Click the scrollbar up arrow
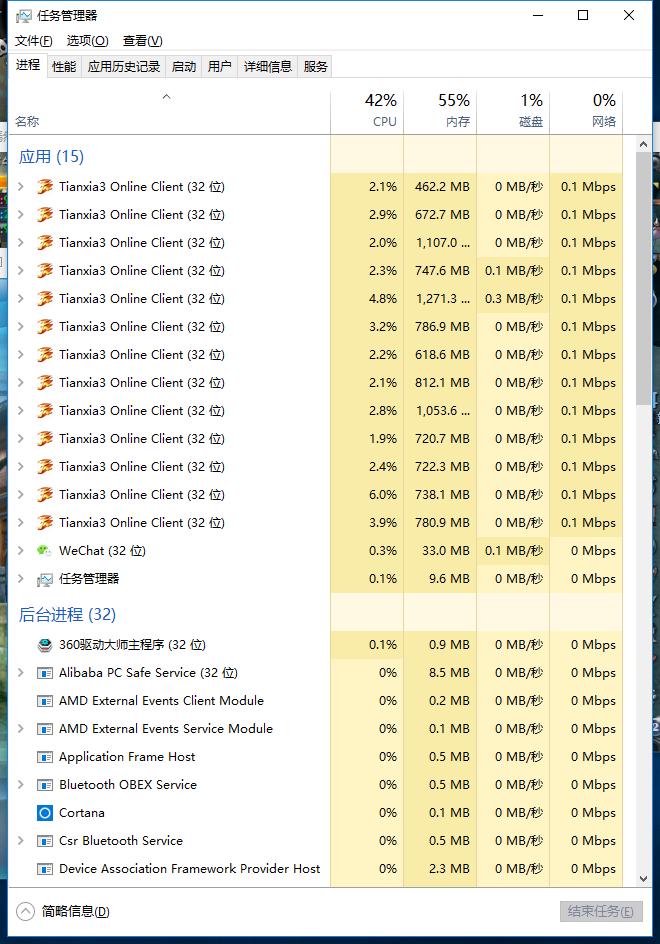 point(643,144)
